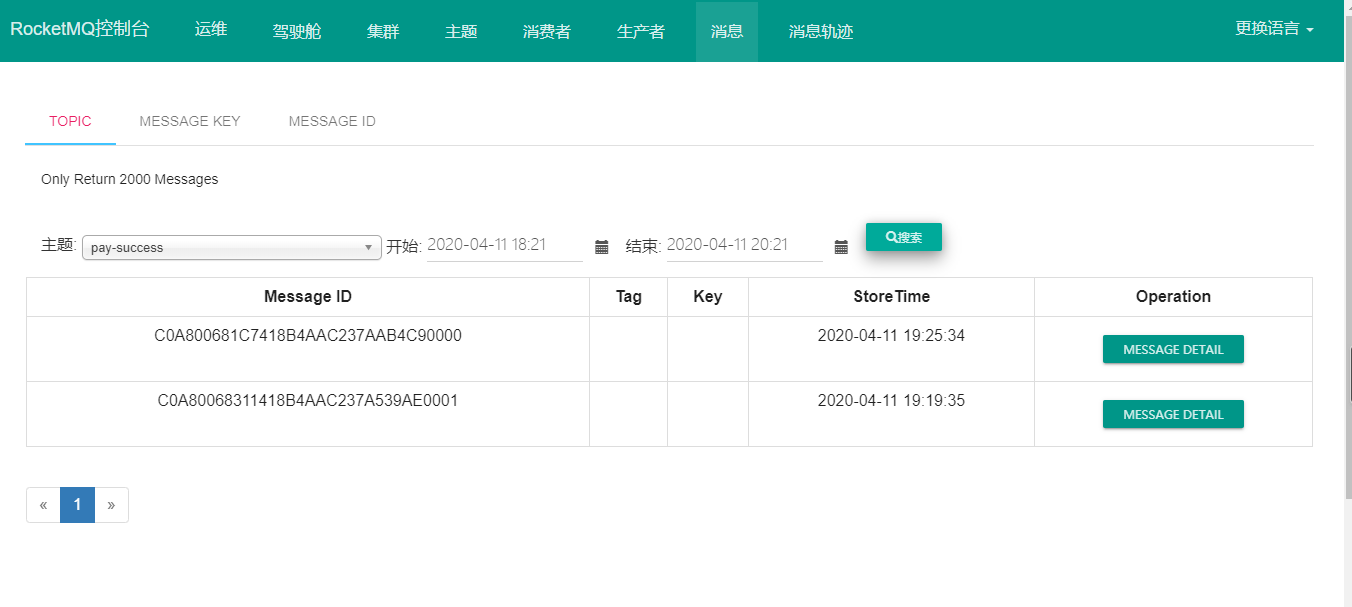Switch to the MESSAGE KEY tab

click(190, 121)
